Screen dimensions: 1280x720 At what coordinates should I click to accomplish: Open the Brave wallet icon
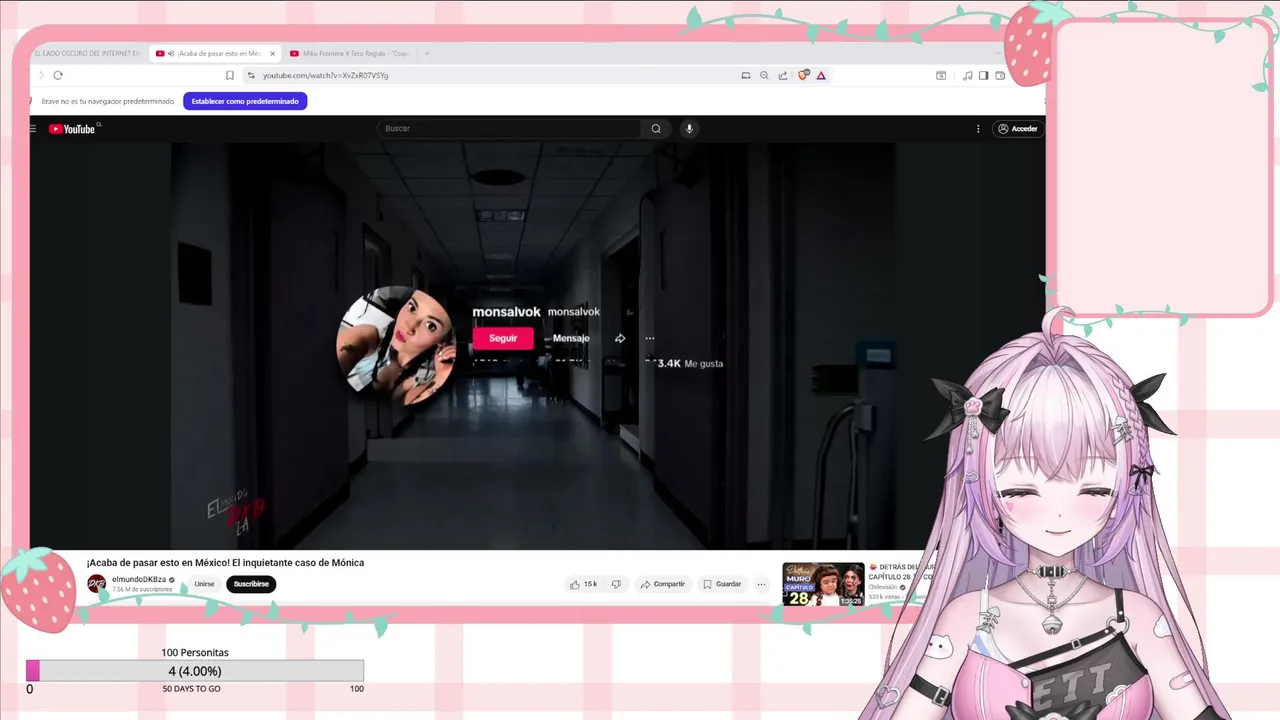1000,75
